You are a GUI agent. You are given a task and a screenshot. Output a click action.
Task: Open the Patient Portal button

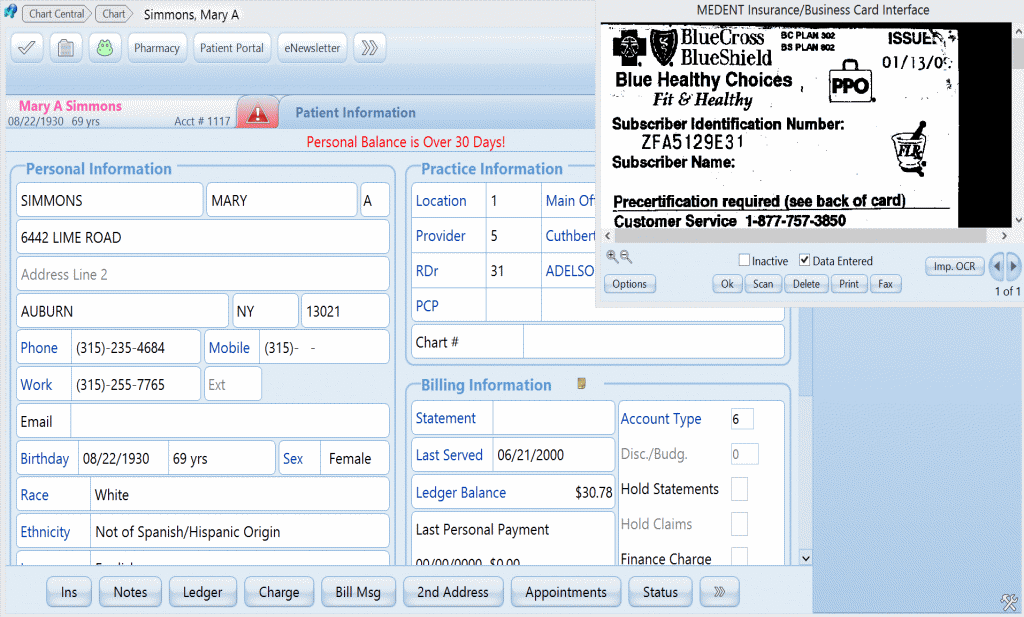(x=232, y=48)
